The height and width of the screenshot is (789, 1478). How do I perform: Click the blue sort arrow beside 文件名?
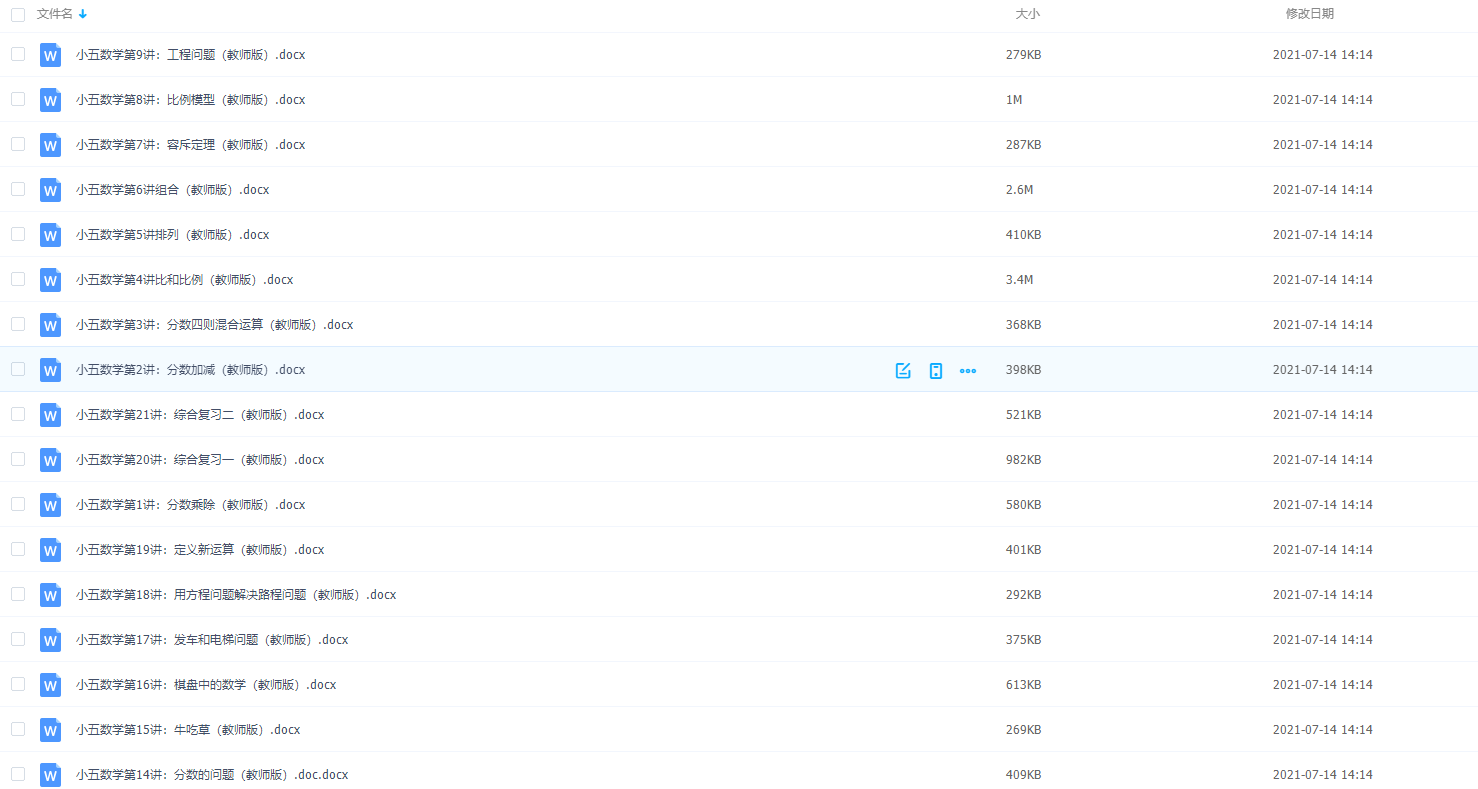[83, 14]
